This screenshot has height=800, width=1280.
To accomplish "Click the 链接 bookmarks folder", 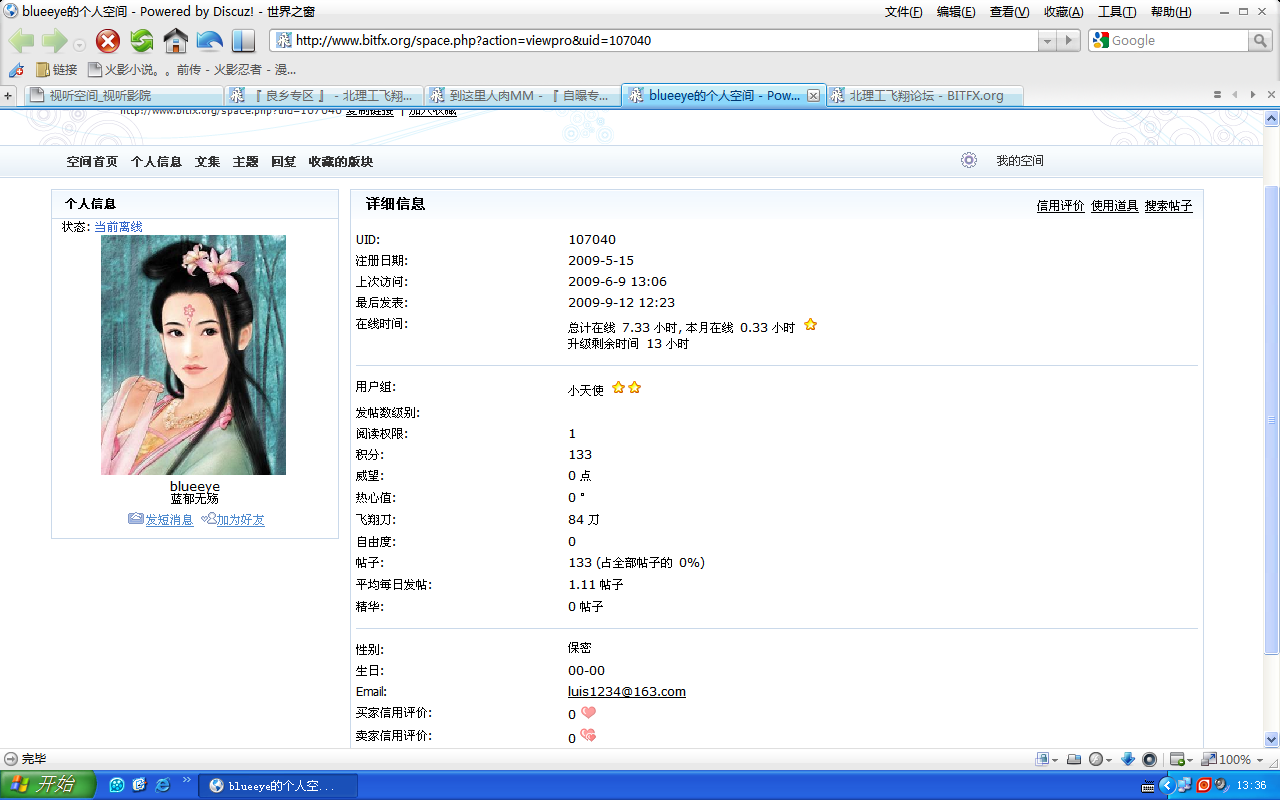I will 56,70.
